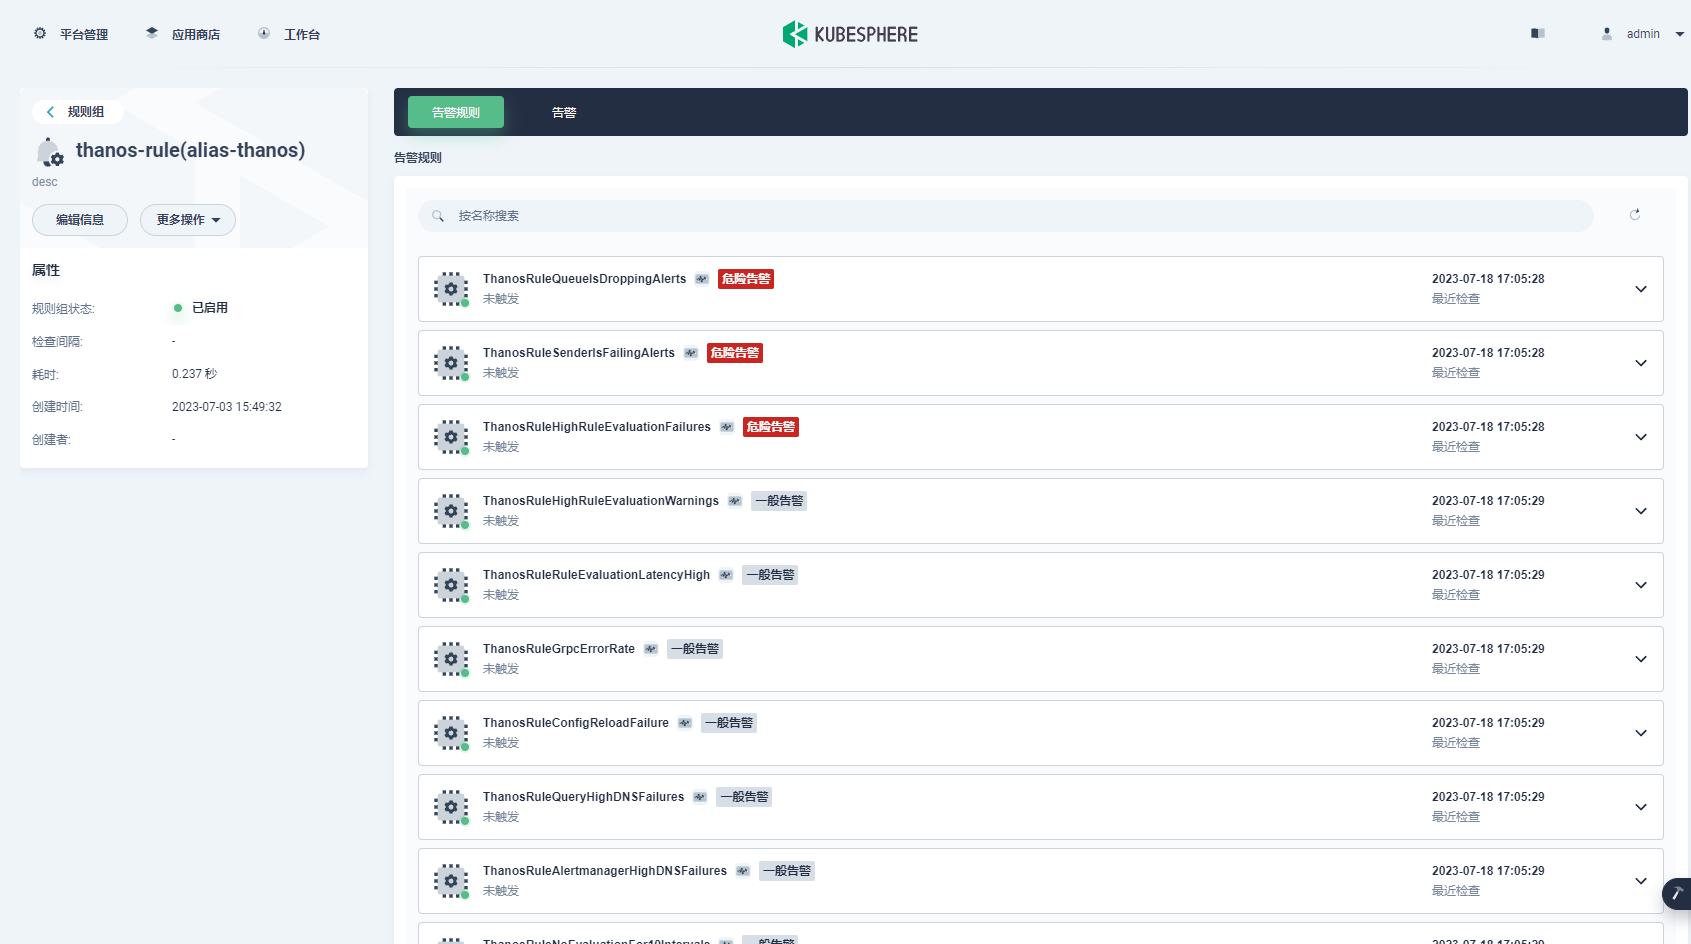1691x944 pixels.
Task: Open rule ThanosRuleQueueIsDroppingAlerts name
Action: (584, 279)
